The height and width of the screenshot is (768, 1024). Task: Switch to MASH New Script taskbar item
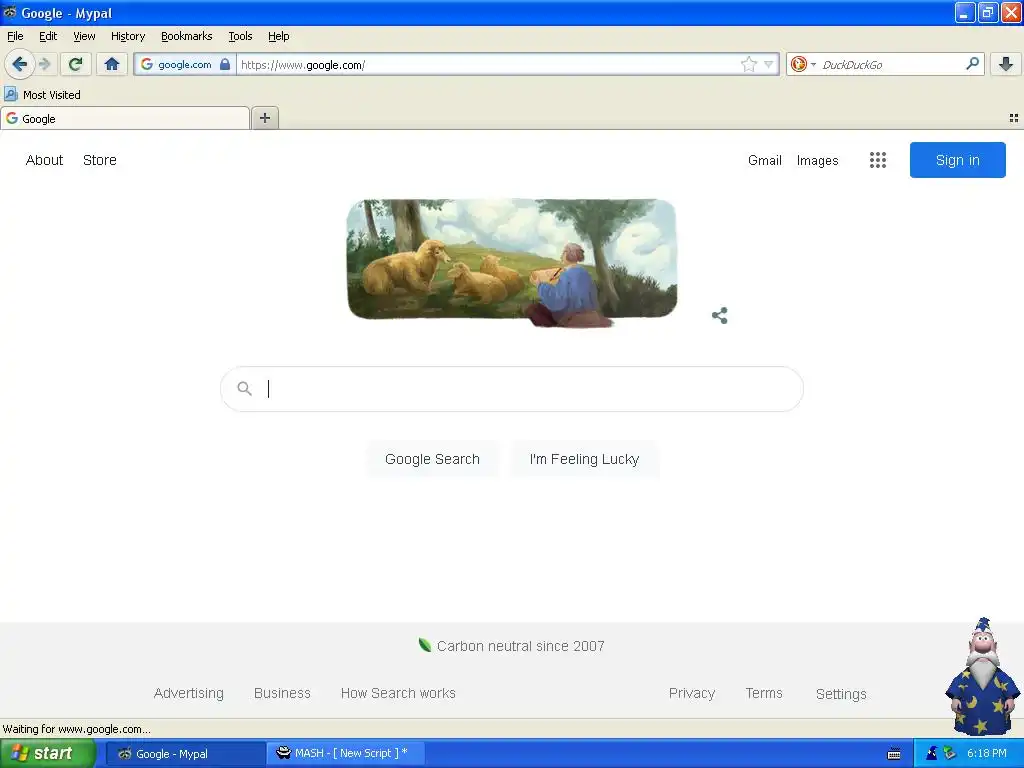tap(346, 753)
